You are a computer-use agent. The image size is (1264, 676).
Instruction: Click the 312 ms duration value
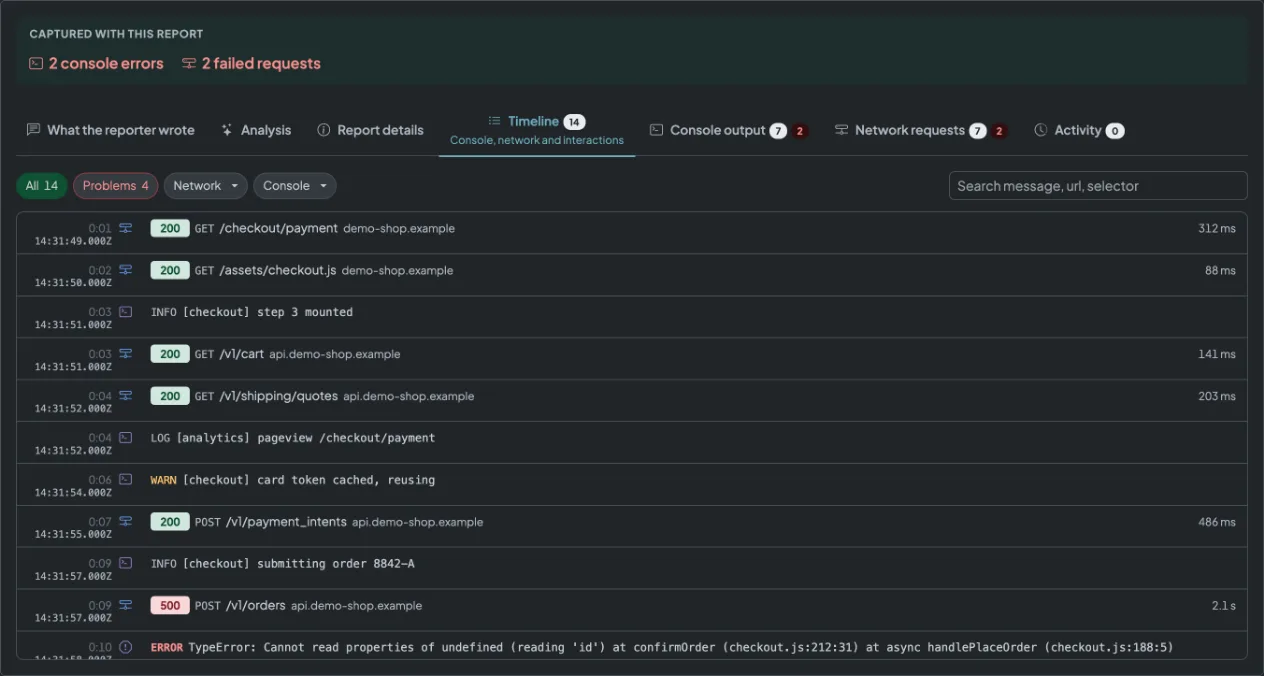(1217, 228)
